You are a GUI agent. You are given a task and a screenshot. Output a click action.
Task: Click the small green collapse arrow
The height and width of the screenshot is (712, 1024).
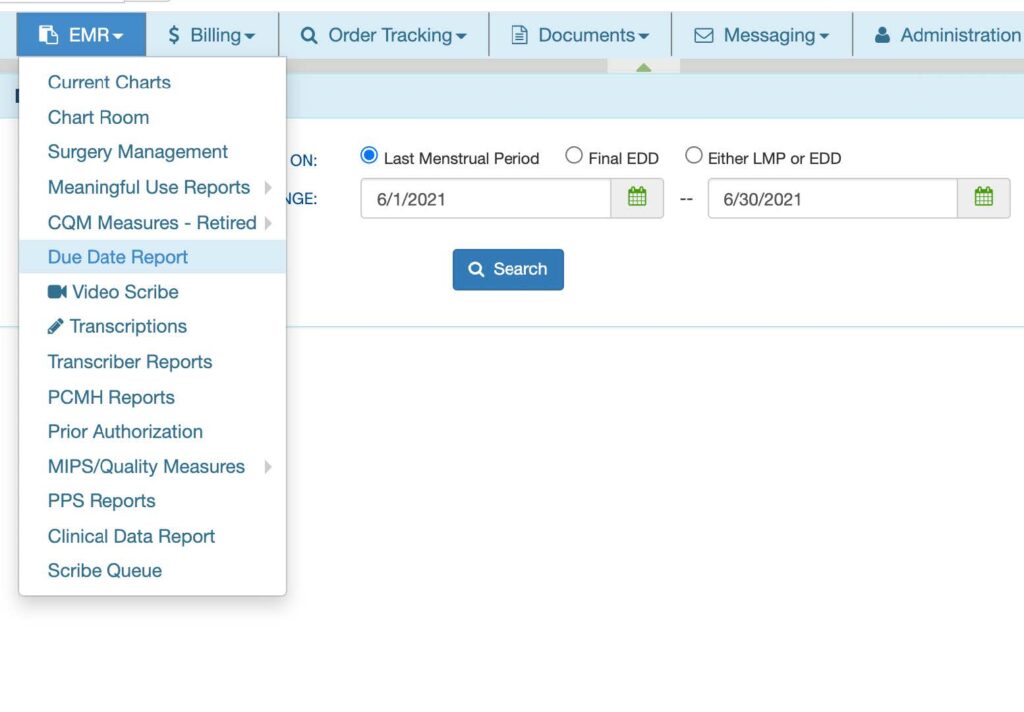tap(643, 68)
